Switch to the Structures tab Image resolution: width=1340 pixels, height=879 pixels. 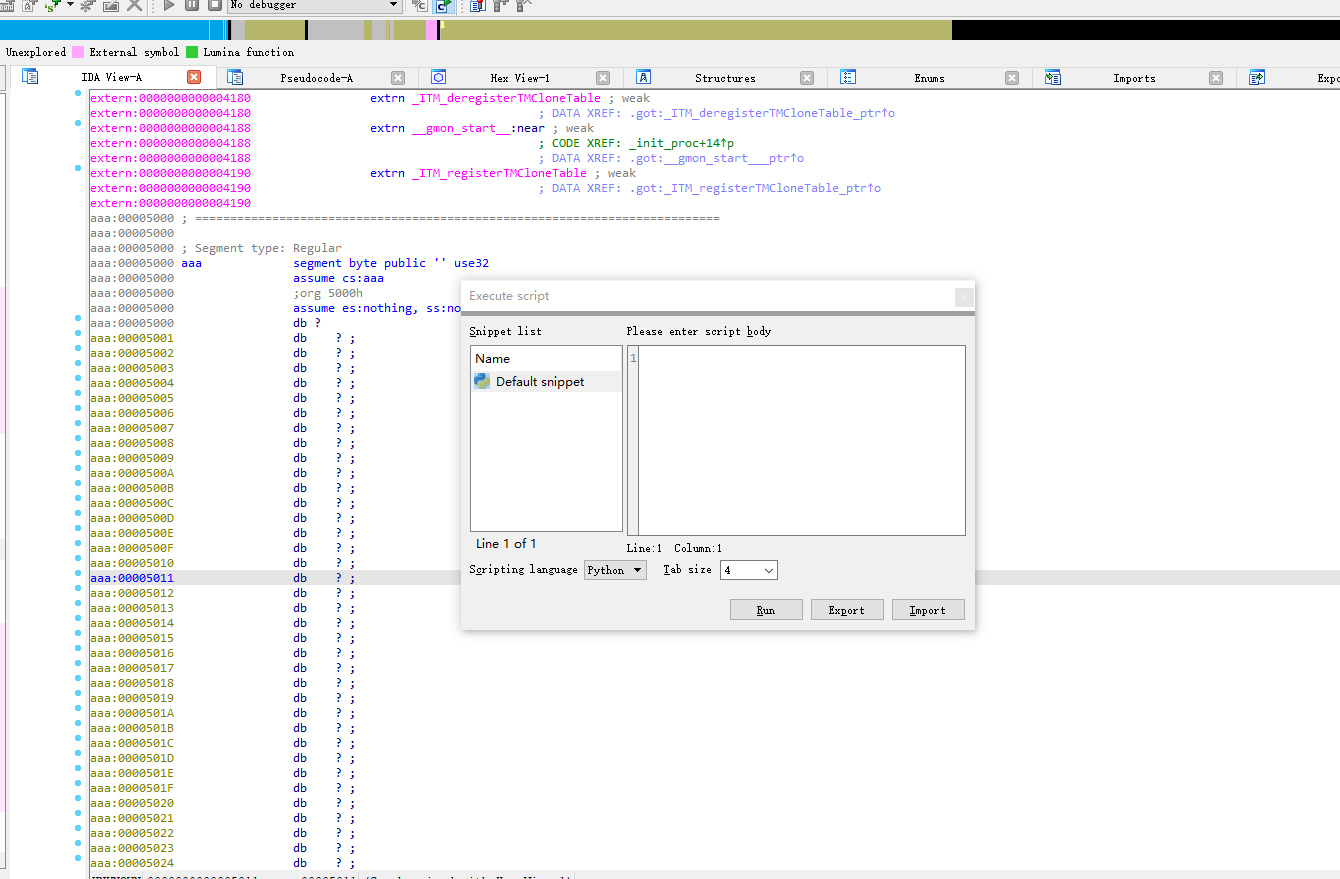point(724,77)
